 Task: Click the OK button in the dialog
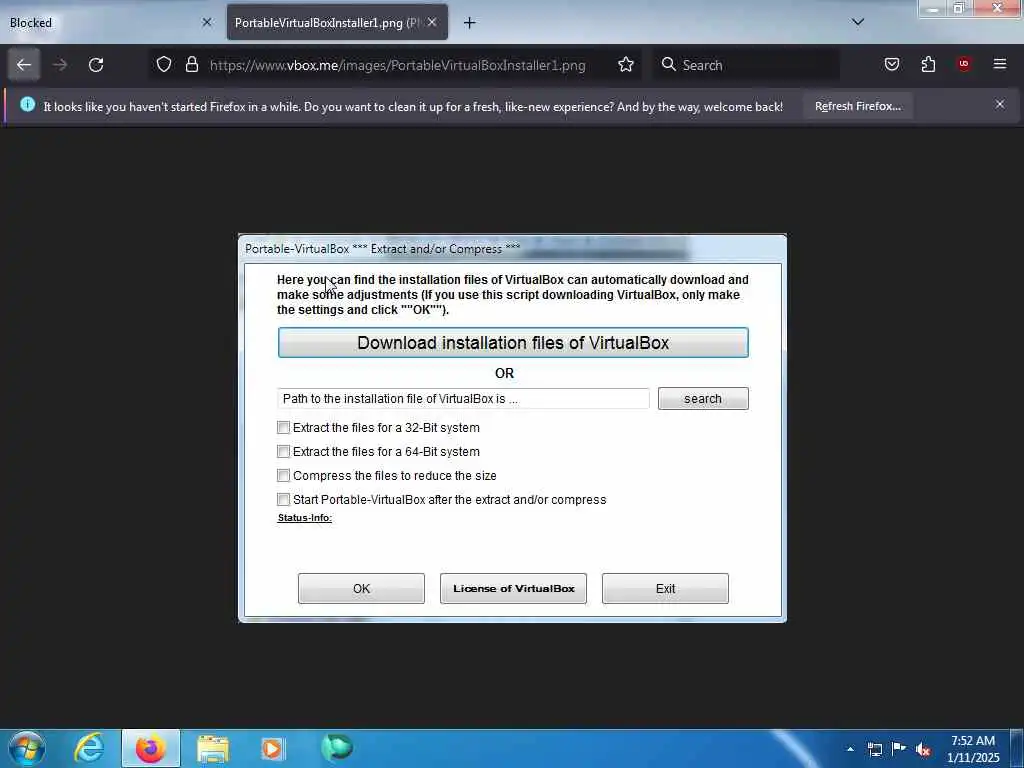[361, 588]
